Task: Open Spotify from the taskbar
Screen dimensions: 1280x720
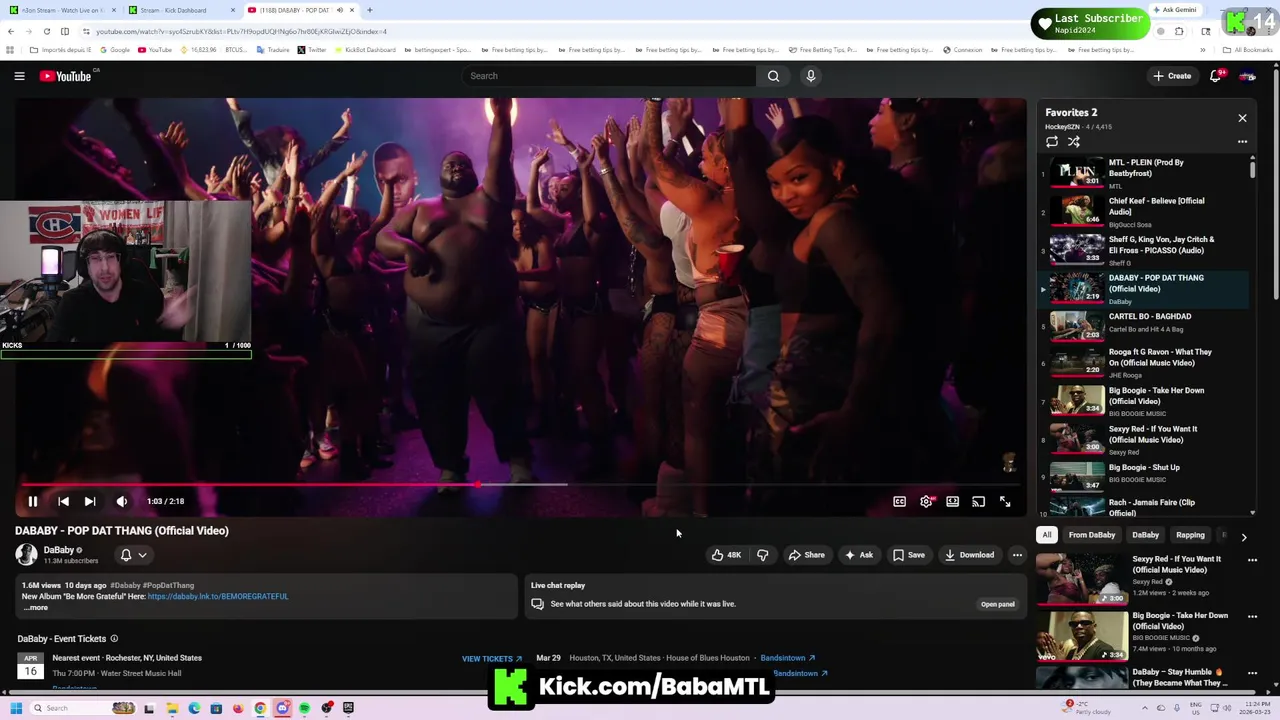Action: [x=304, y=708]
